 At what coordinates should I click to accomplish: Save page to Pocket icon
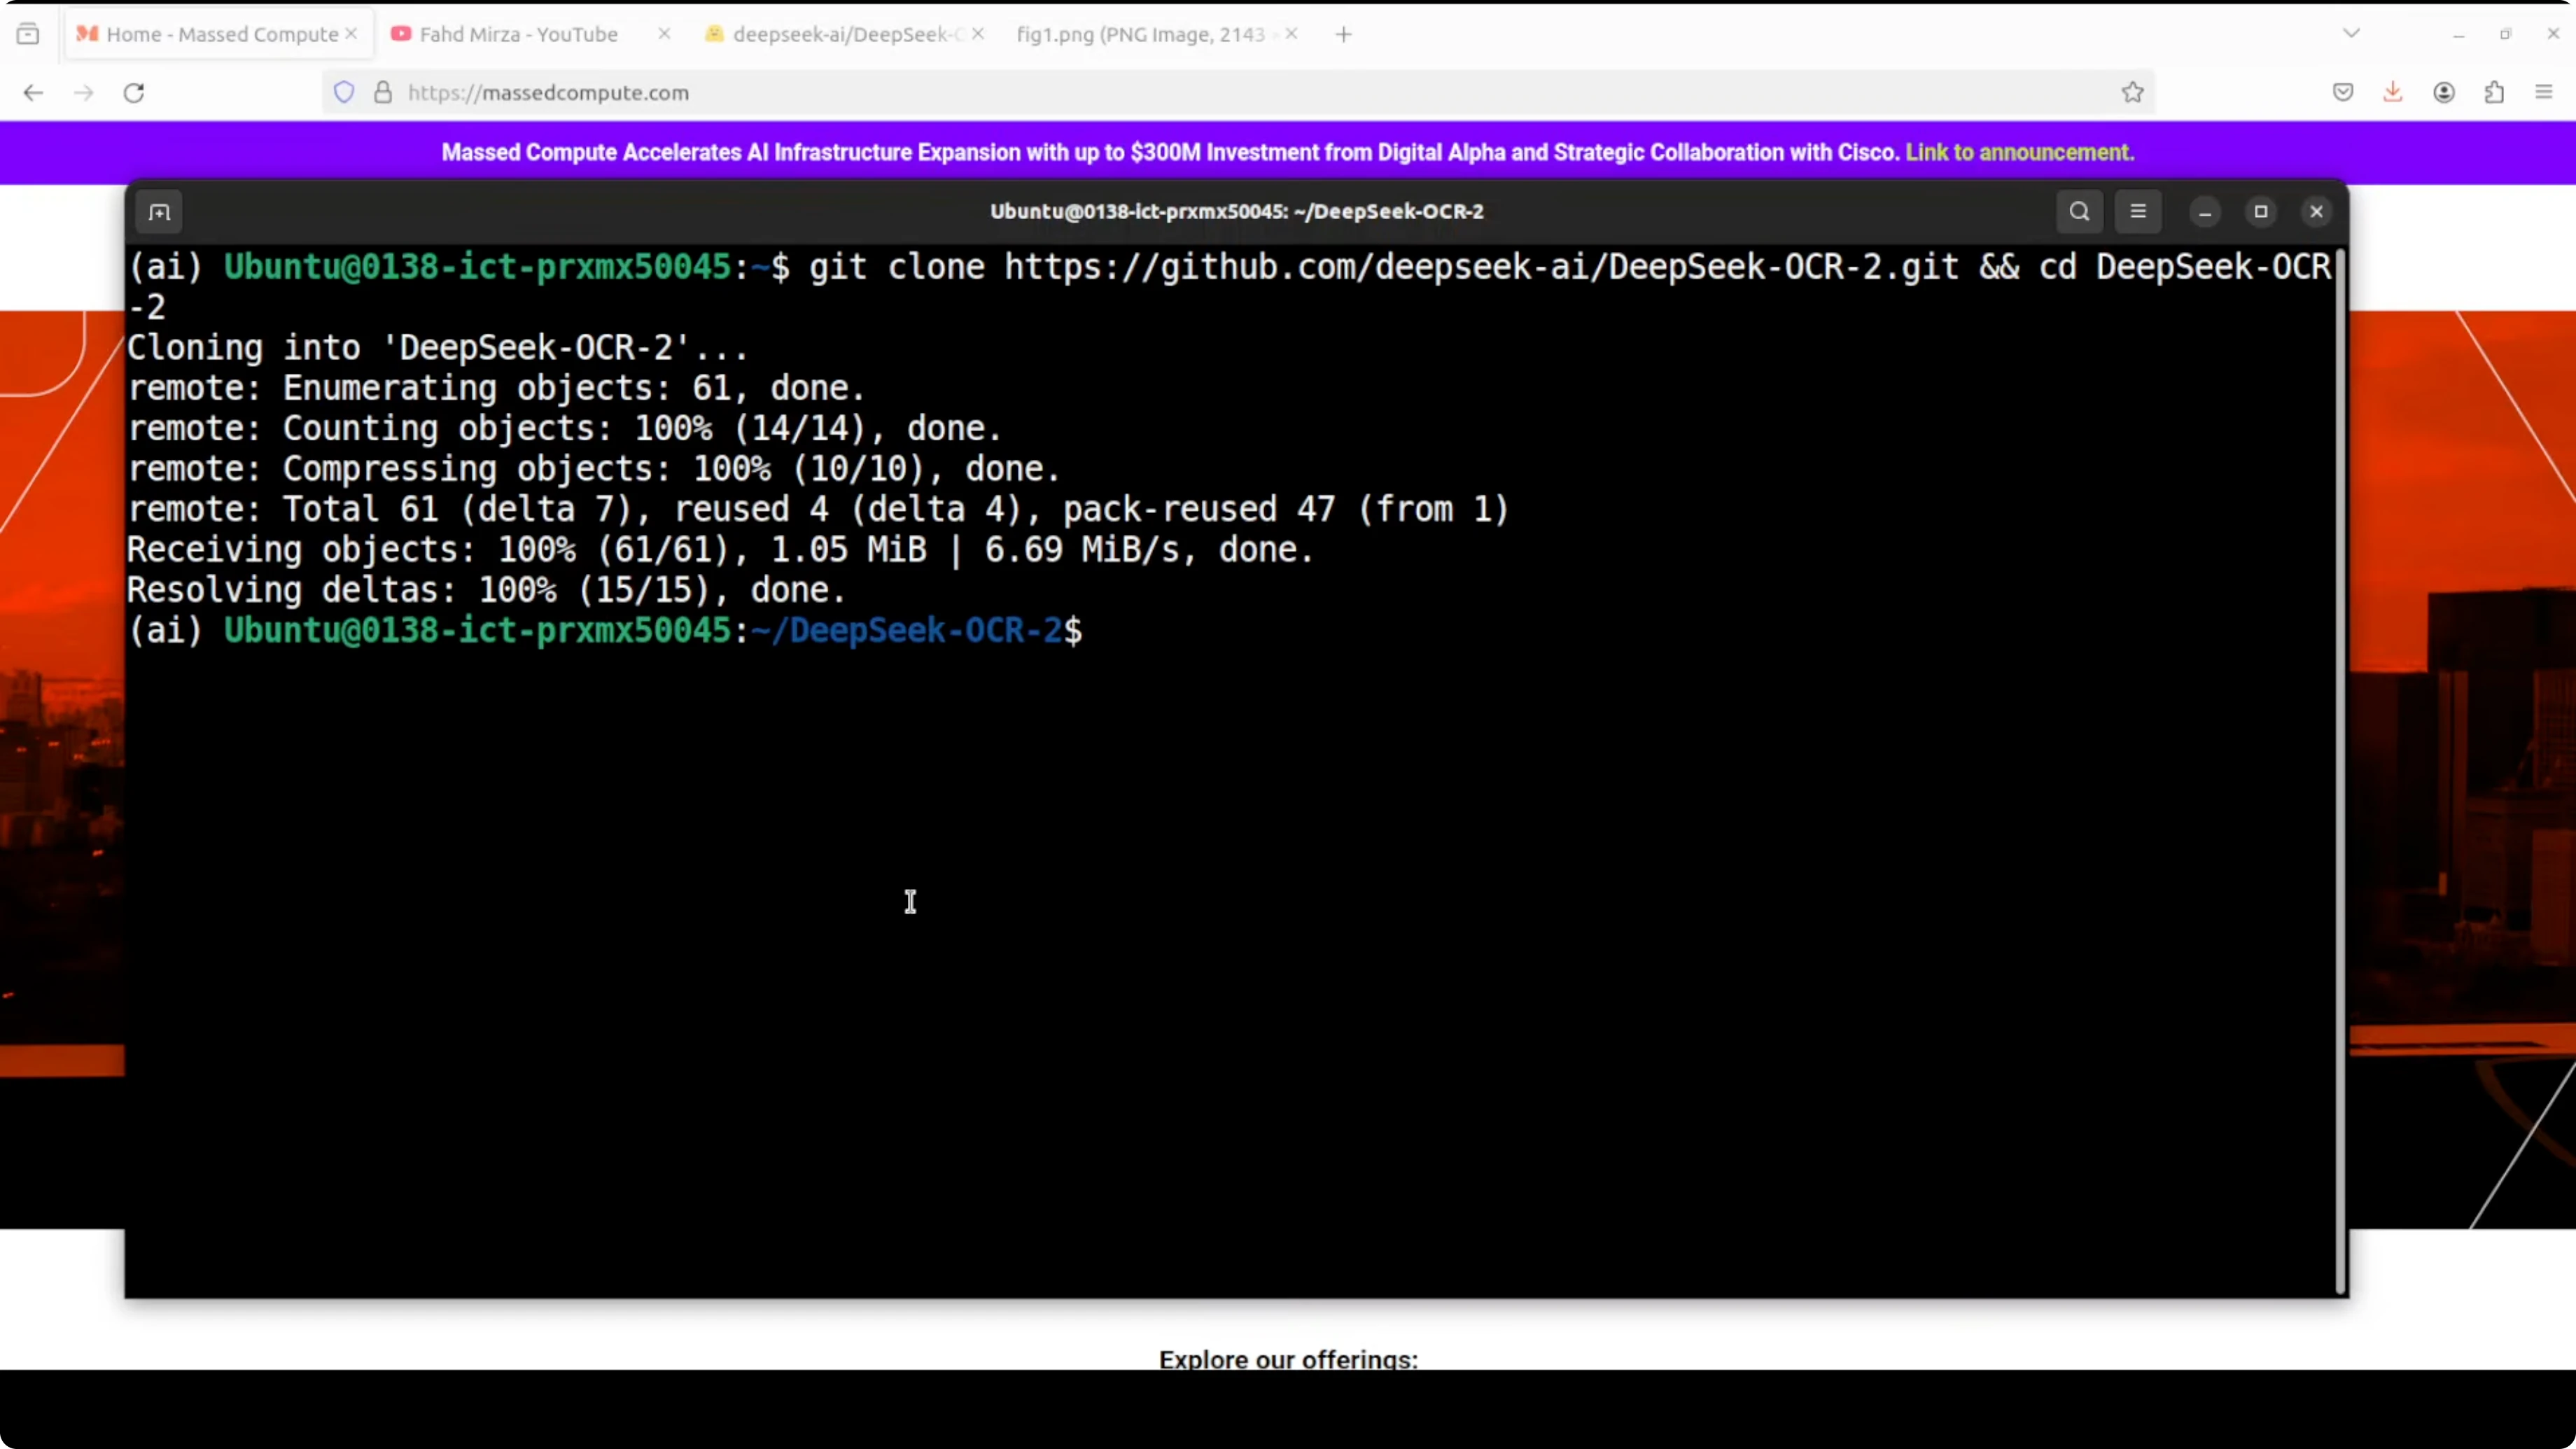pos(2343,93)
